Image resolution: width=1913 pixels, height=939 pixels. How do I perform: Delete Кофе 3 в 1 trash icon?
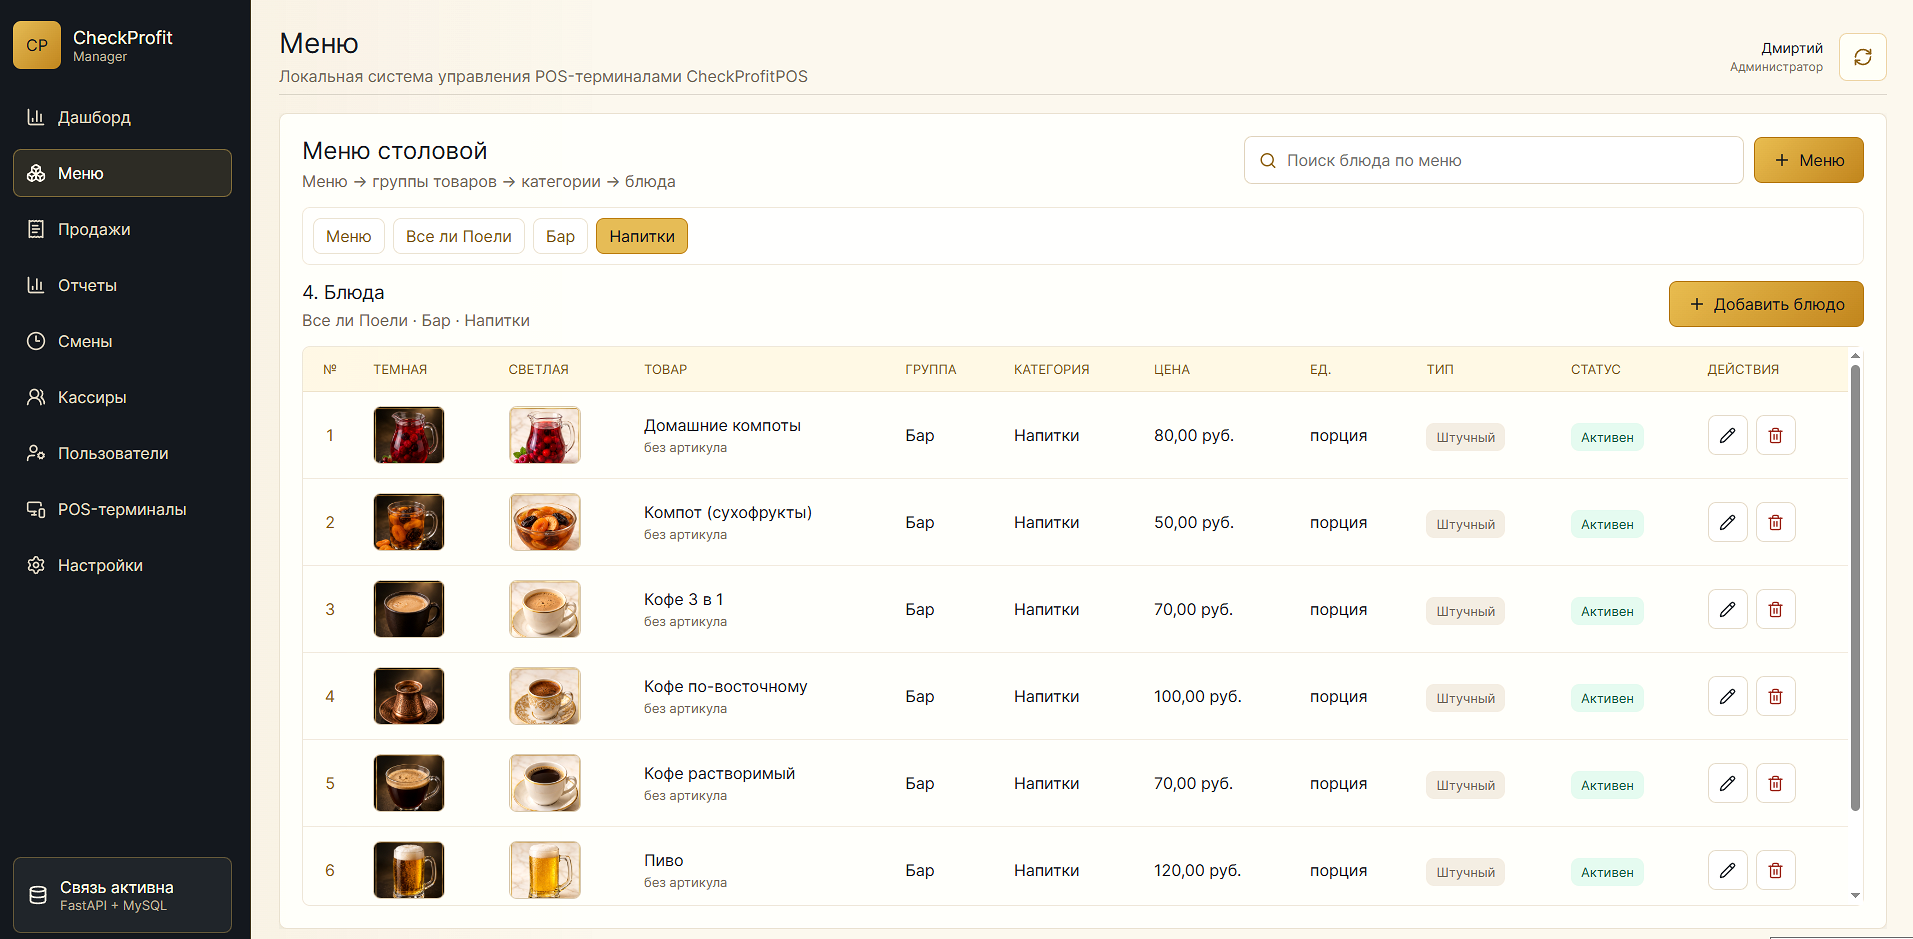1775,609
